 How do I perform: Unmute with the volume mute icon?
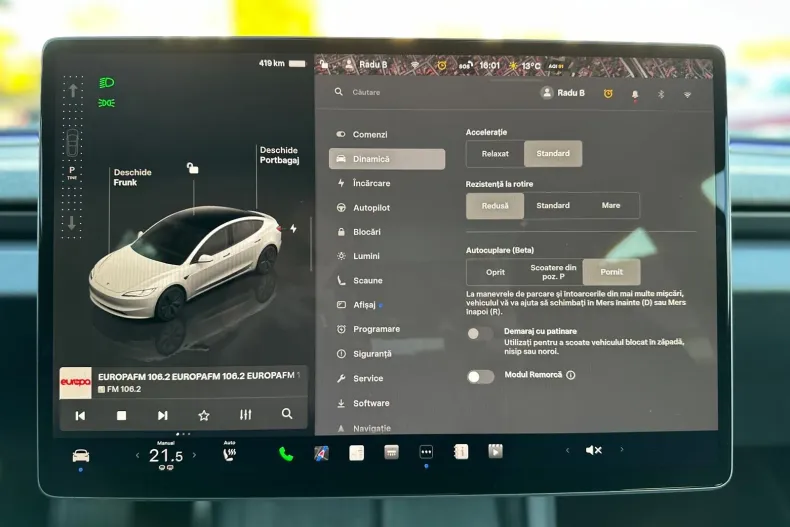[x=594, y=450]
